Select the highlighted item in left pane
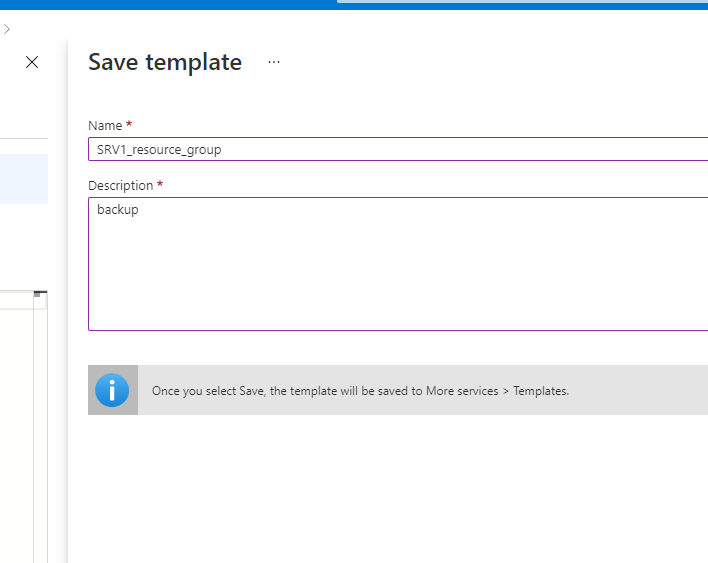The image size is (708, 563). click(x=24, y=179)
